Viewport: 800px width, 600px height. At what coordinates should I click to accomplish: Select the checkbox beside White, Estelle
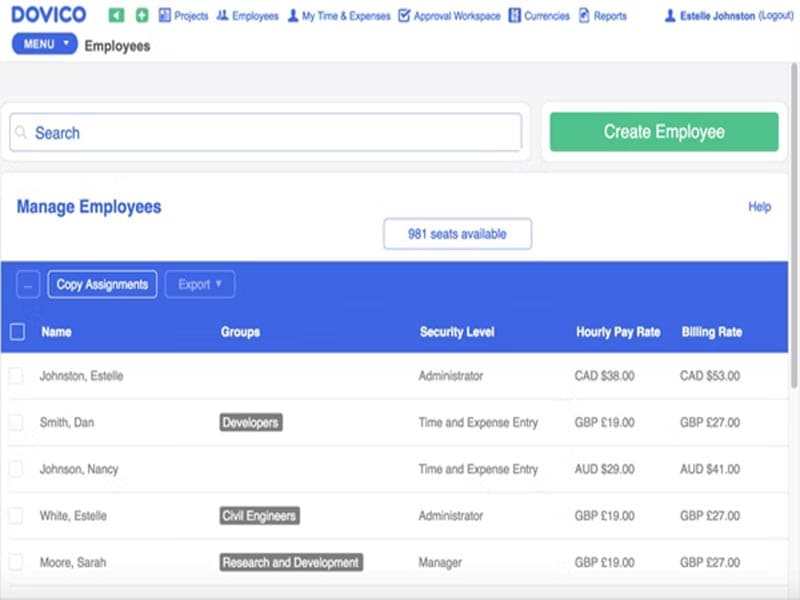click(x=16, y=516)
